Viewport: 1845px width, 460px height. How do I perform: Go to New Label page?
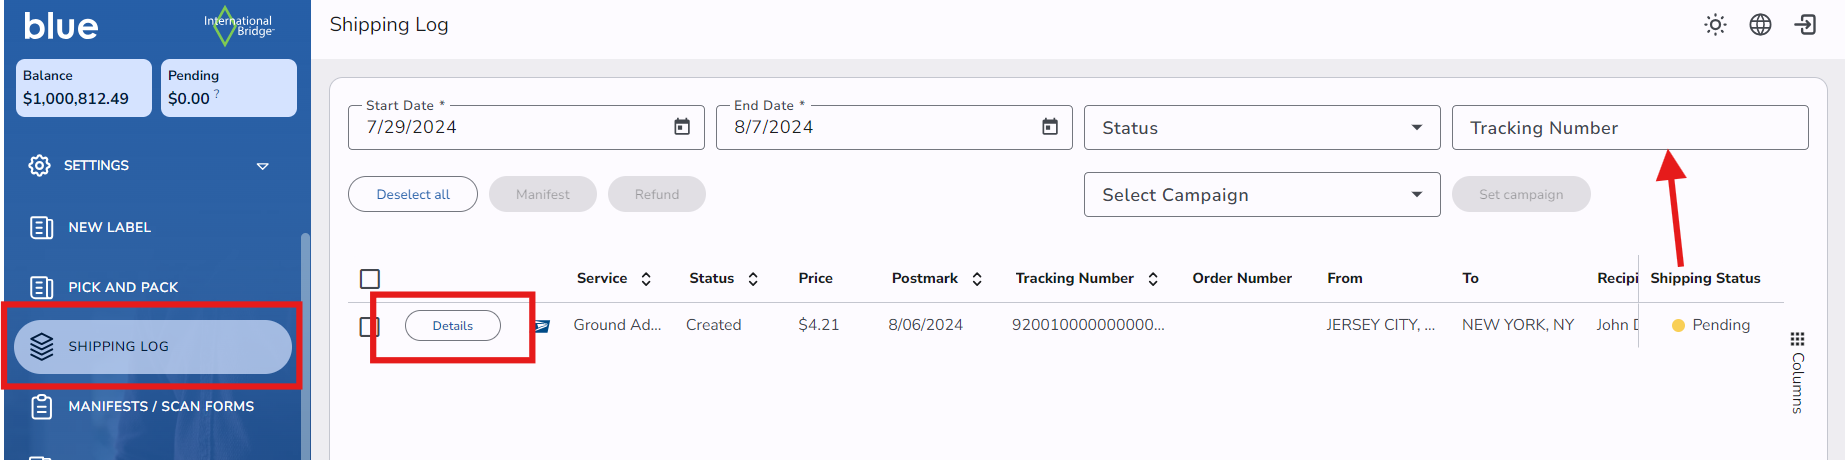click(x=109, y=227)
